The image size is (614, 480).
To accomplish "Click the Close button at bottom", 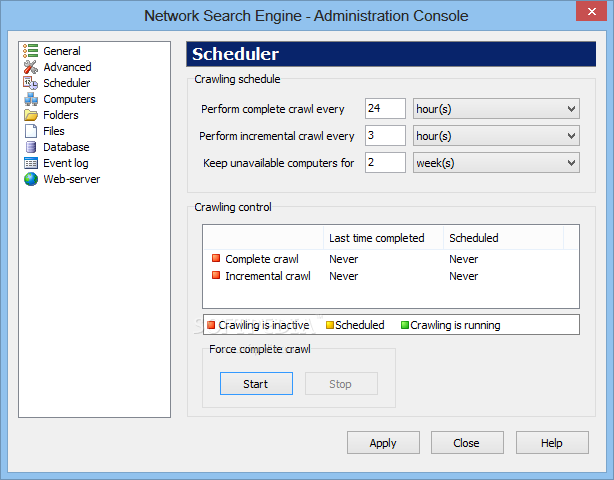I will point(467,443).
